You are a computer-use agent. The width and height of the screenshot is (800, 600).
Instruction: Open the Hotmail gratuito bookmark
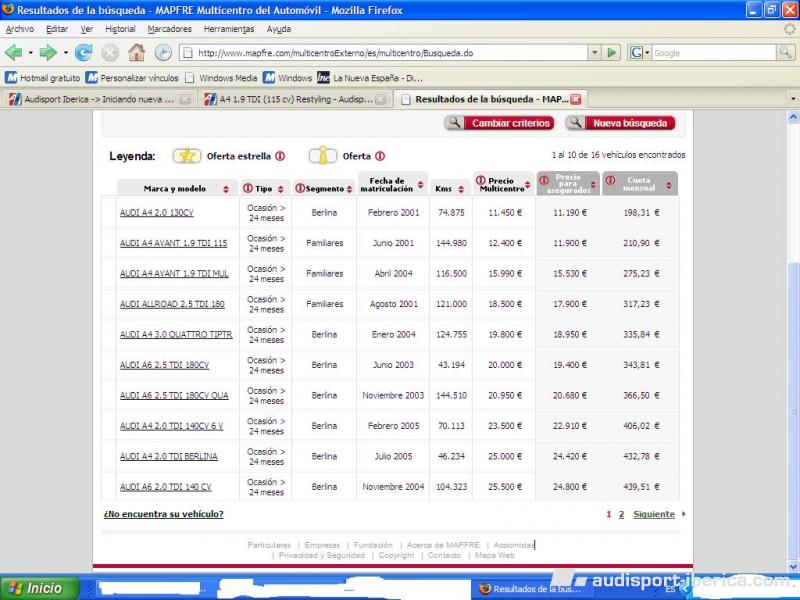[43, 78]
